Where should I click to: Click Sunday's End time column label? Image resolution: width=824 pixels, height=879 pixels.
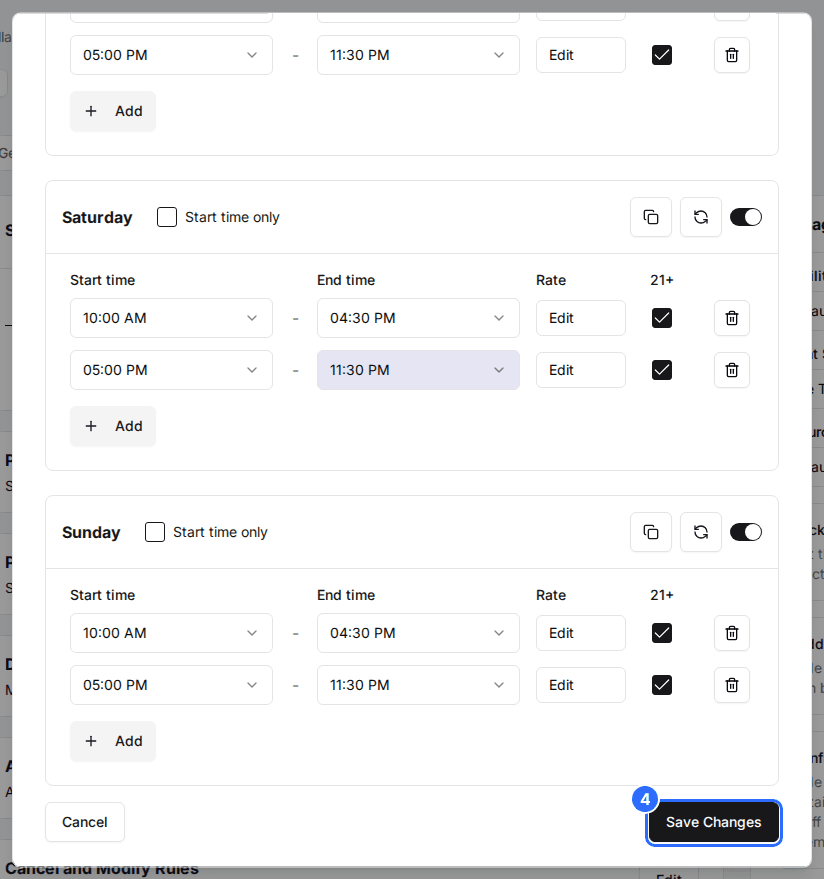tap(346, 595)
